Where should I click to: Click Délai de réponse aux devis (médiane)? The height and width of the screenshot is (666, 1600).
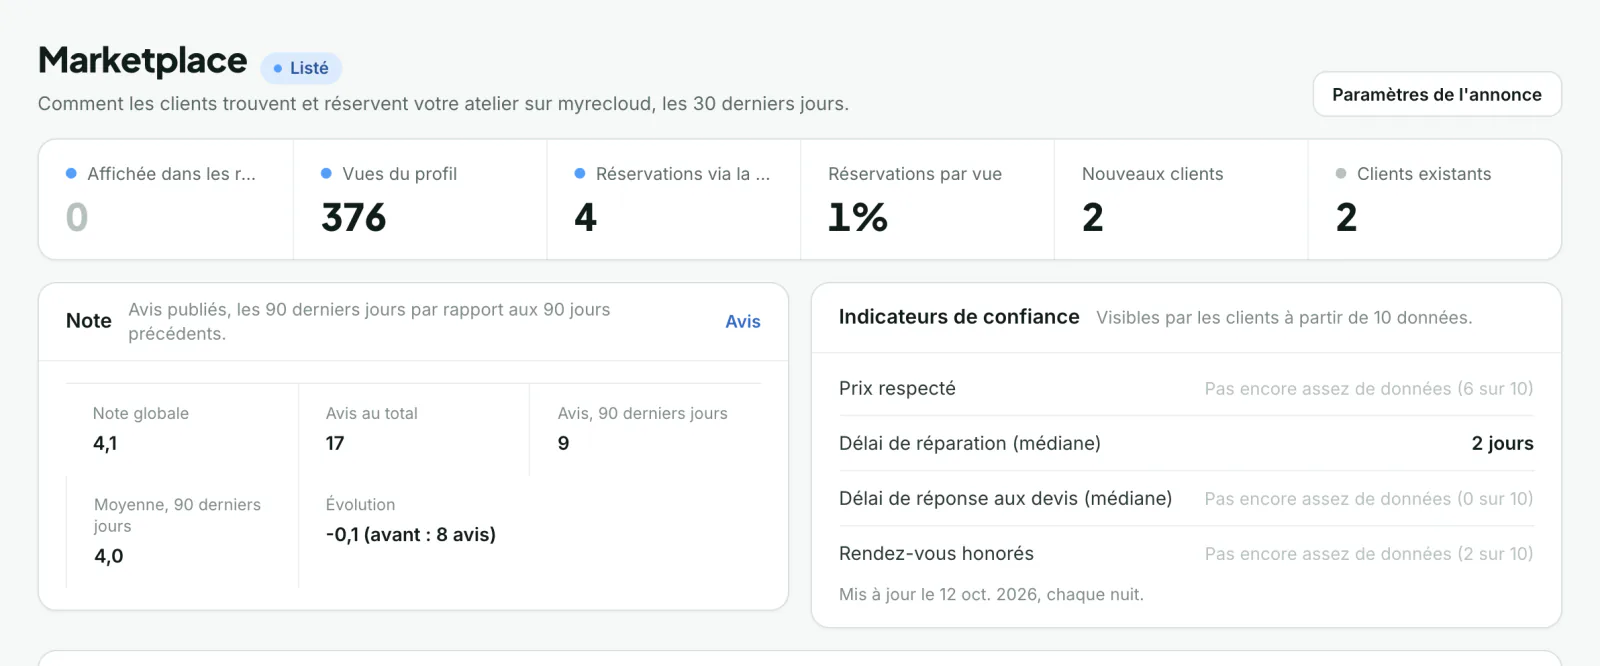(1005, 498)
